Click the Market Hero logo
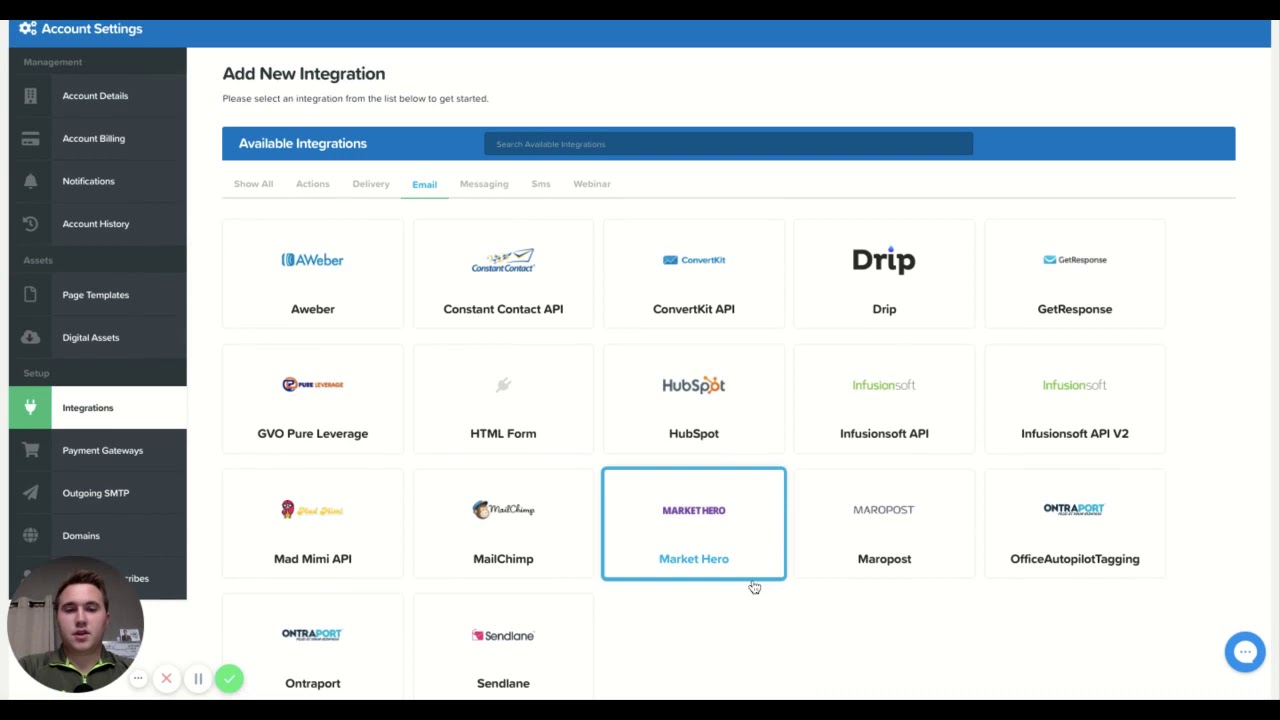Viewport: 1280px width, 720px height. [694, 510]
